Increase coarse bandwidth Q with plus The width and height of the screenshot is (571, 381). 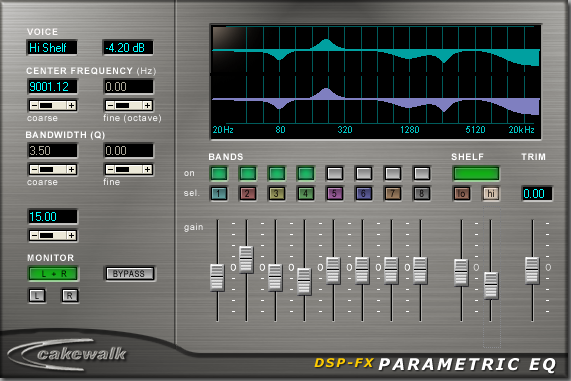(x=71, y=169)
